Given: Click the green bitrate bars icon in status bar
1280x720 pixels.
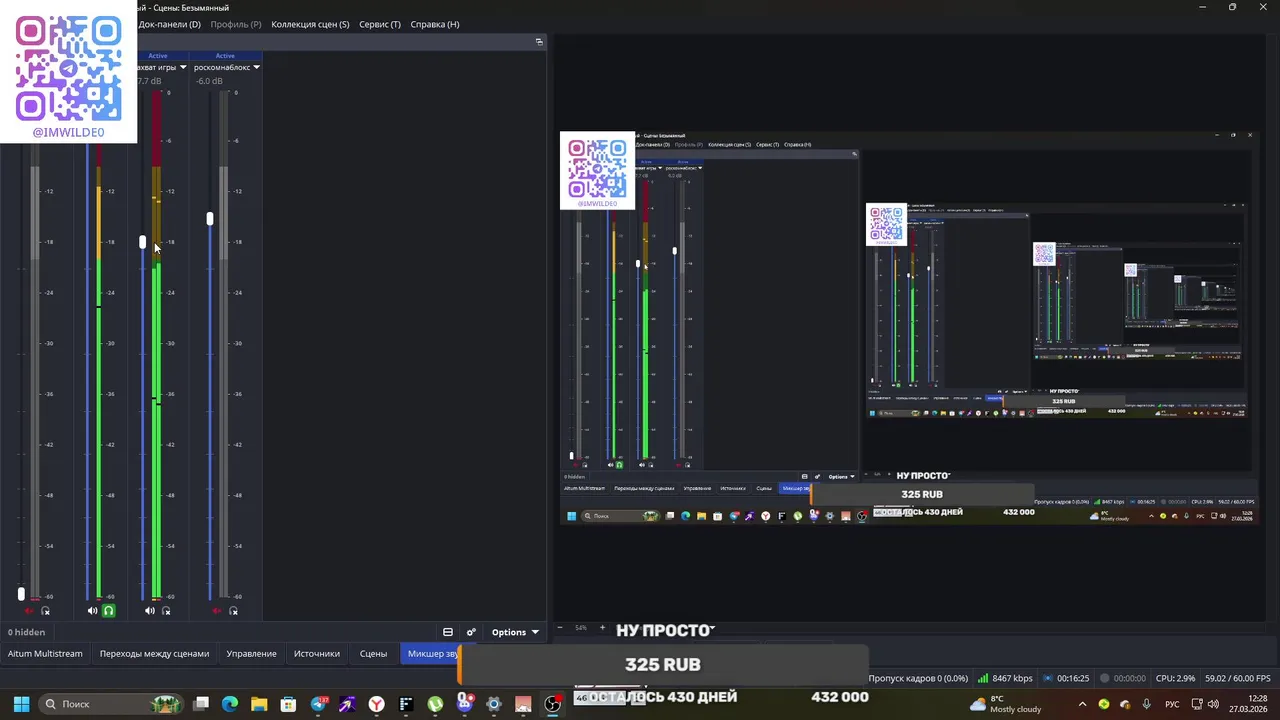Looking at the screenshot, I should 983,678.
